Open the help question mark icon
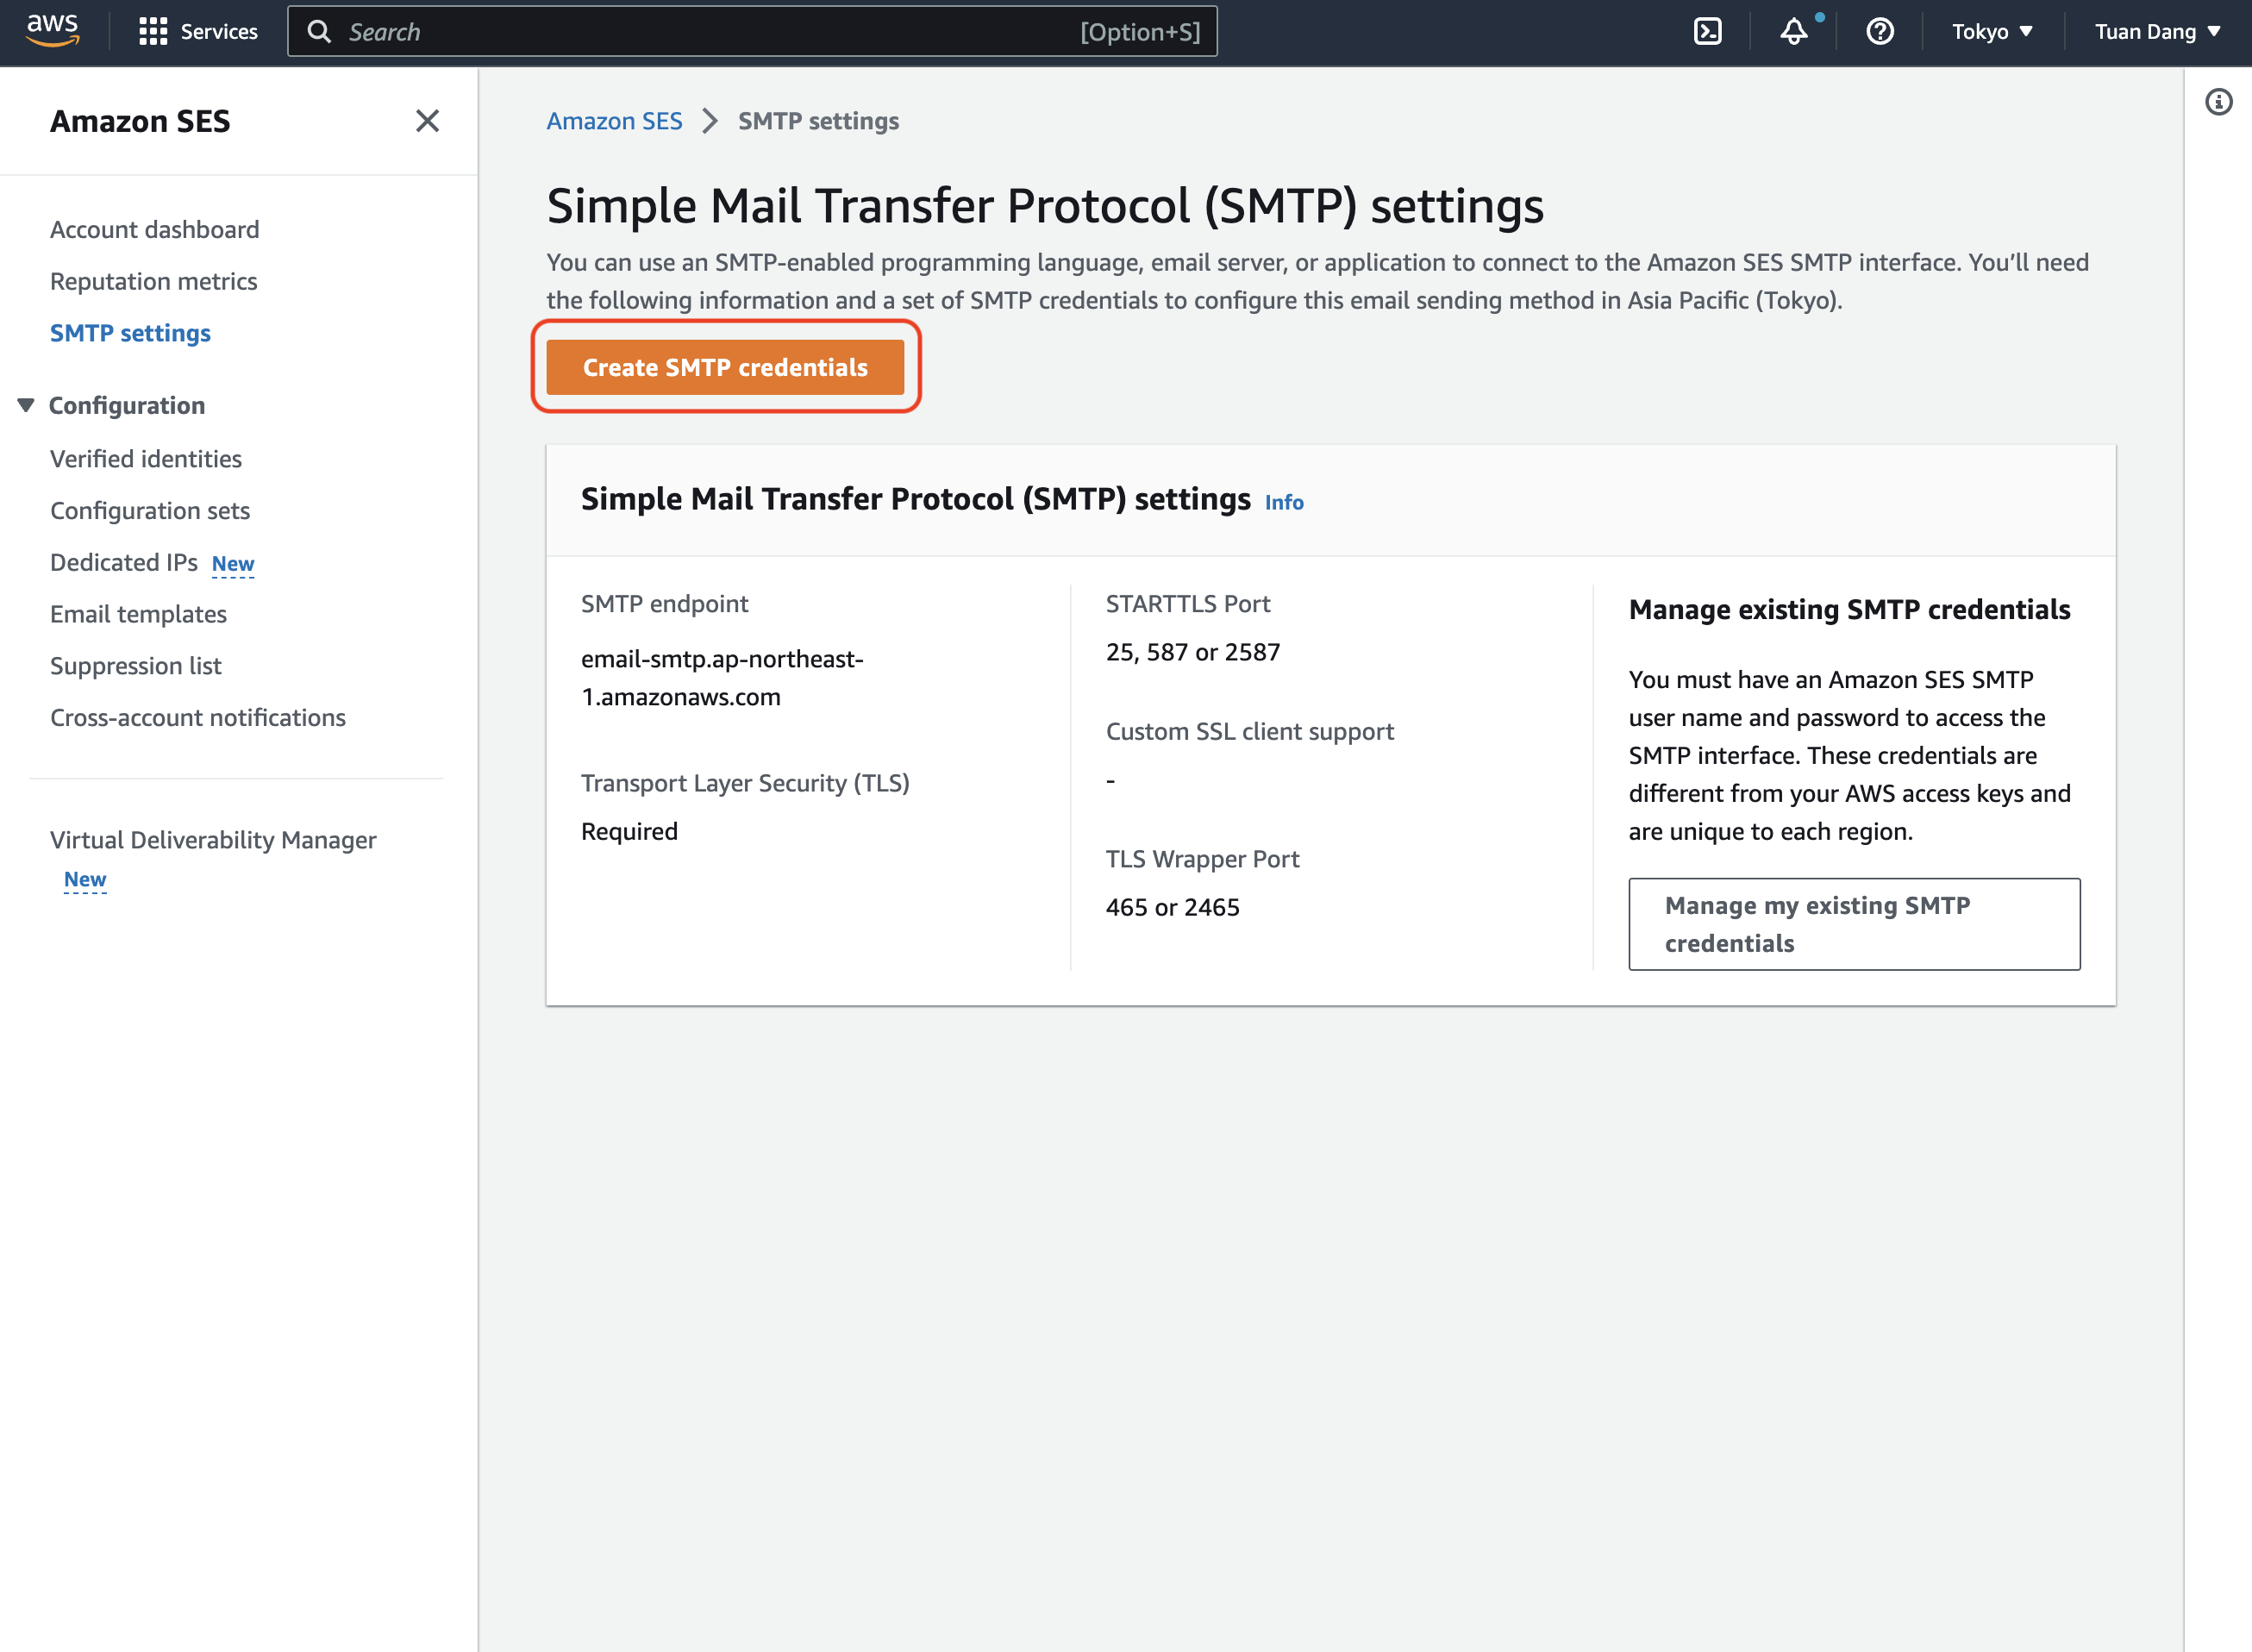The width and height of the screenshot is (2252, 1652). pyautogui.click(x=1880, y=31)
